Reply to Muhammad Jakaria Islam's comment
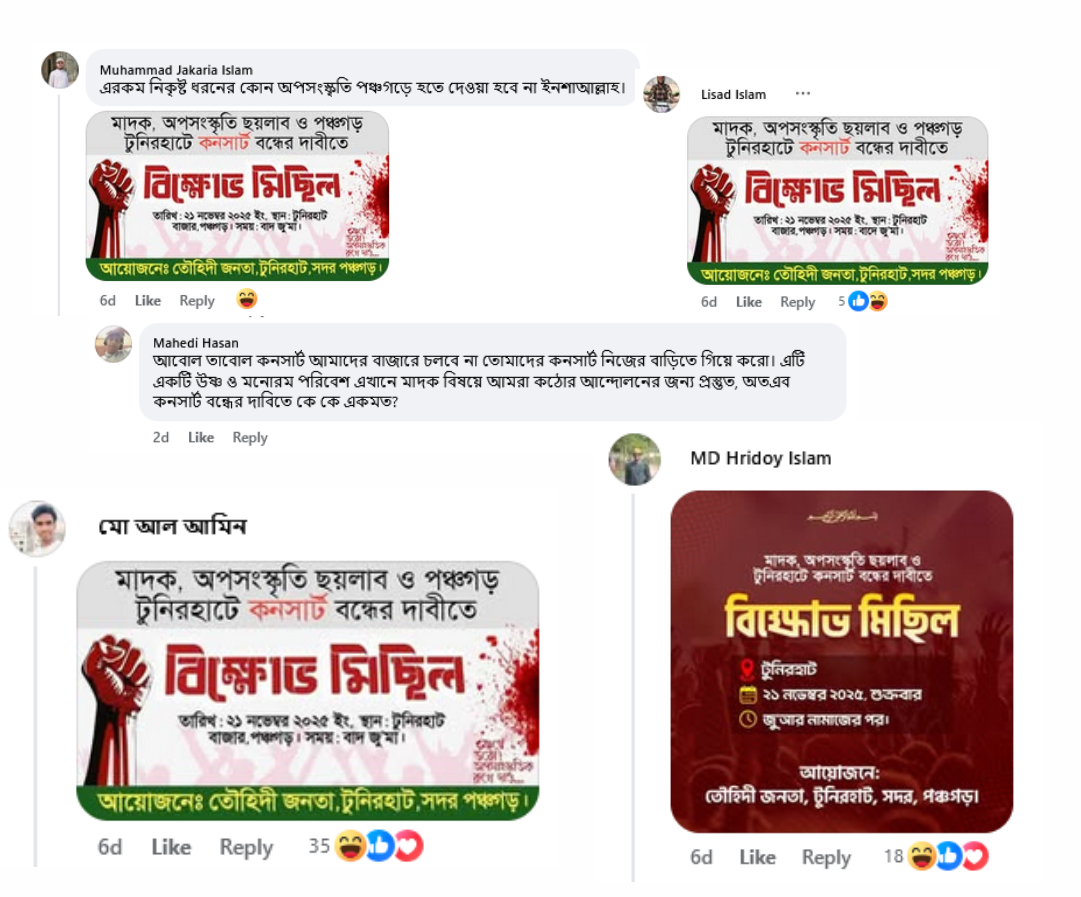The image size is (1081, 897). pos(196,301)
